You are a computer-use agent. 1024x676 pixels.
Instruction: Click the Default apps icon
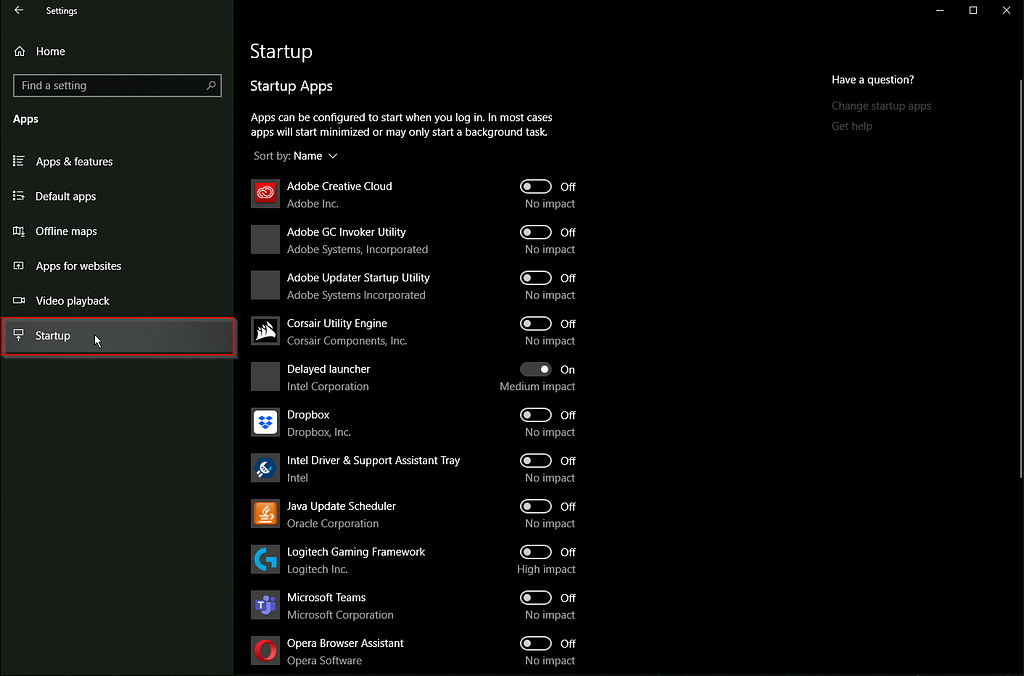coord(19,196)
